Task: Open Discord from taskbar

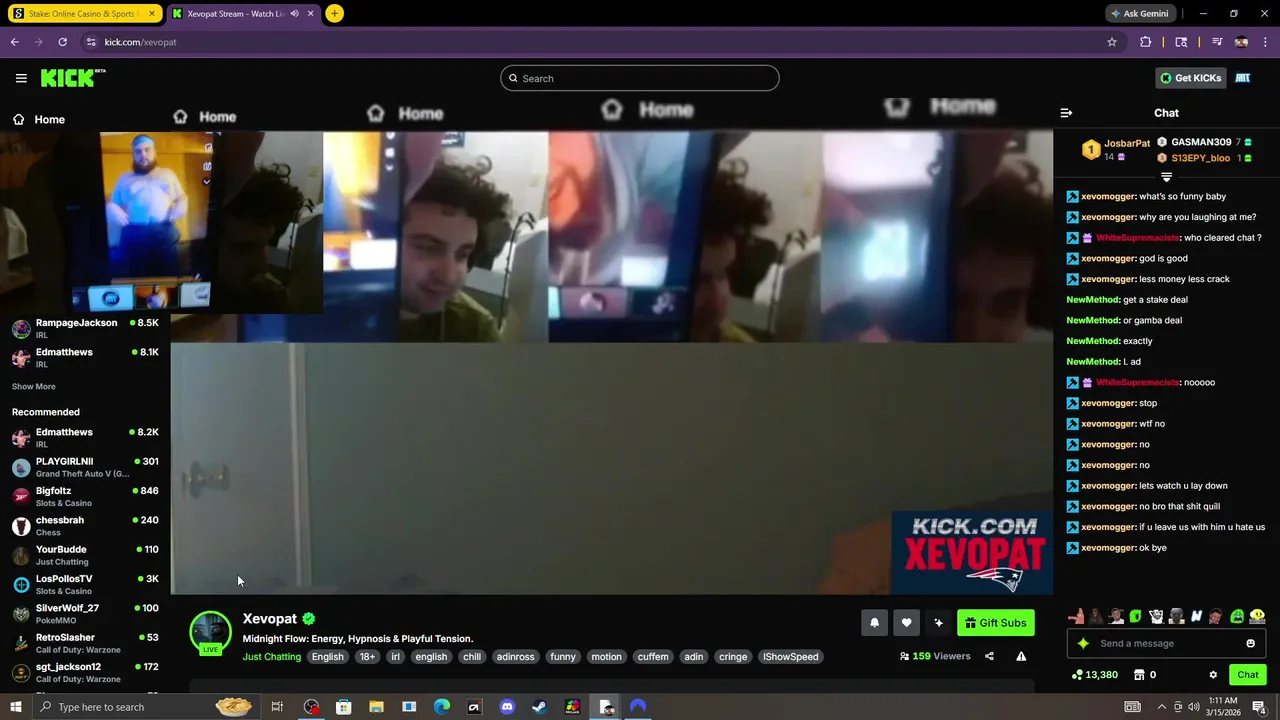Action: (x=507, y=707)
